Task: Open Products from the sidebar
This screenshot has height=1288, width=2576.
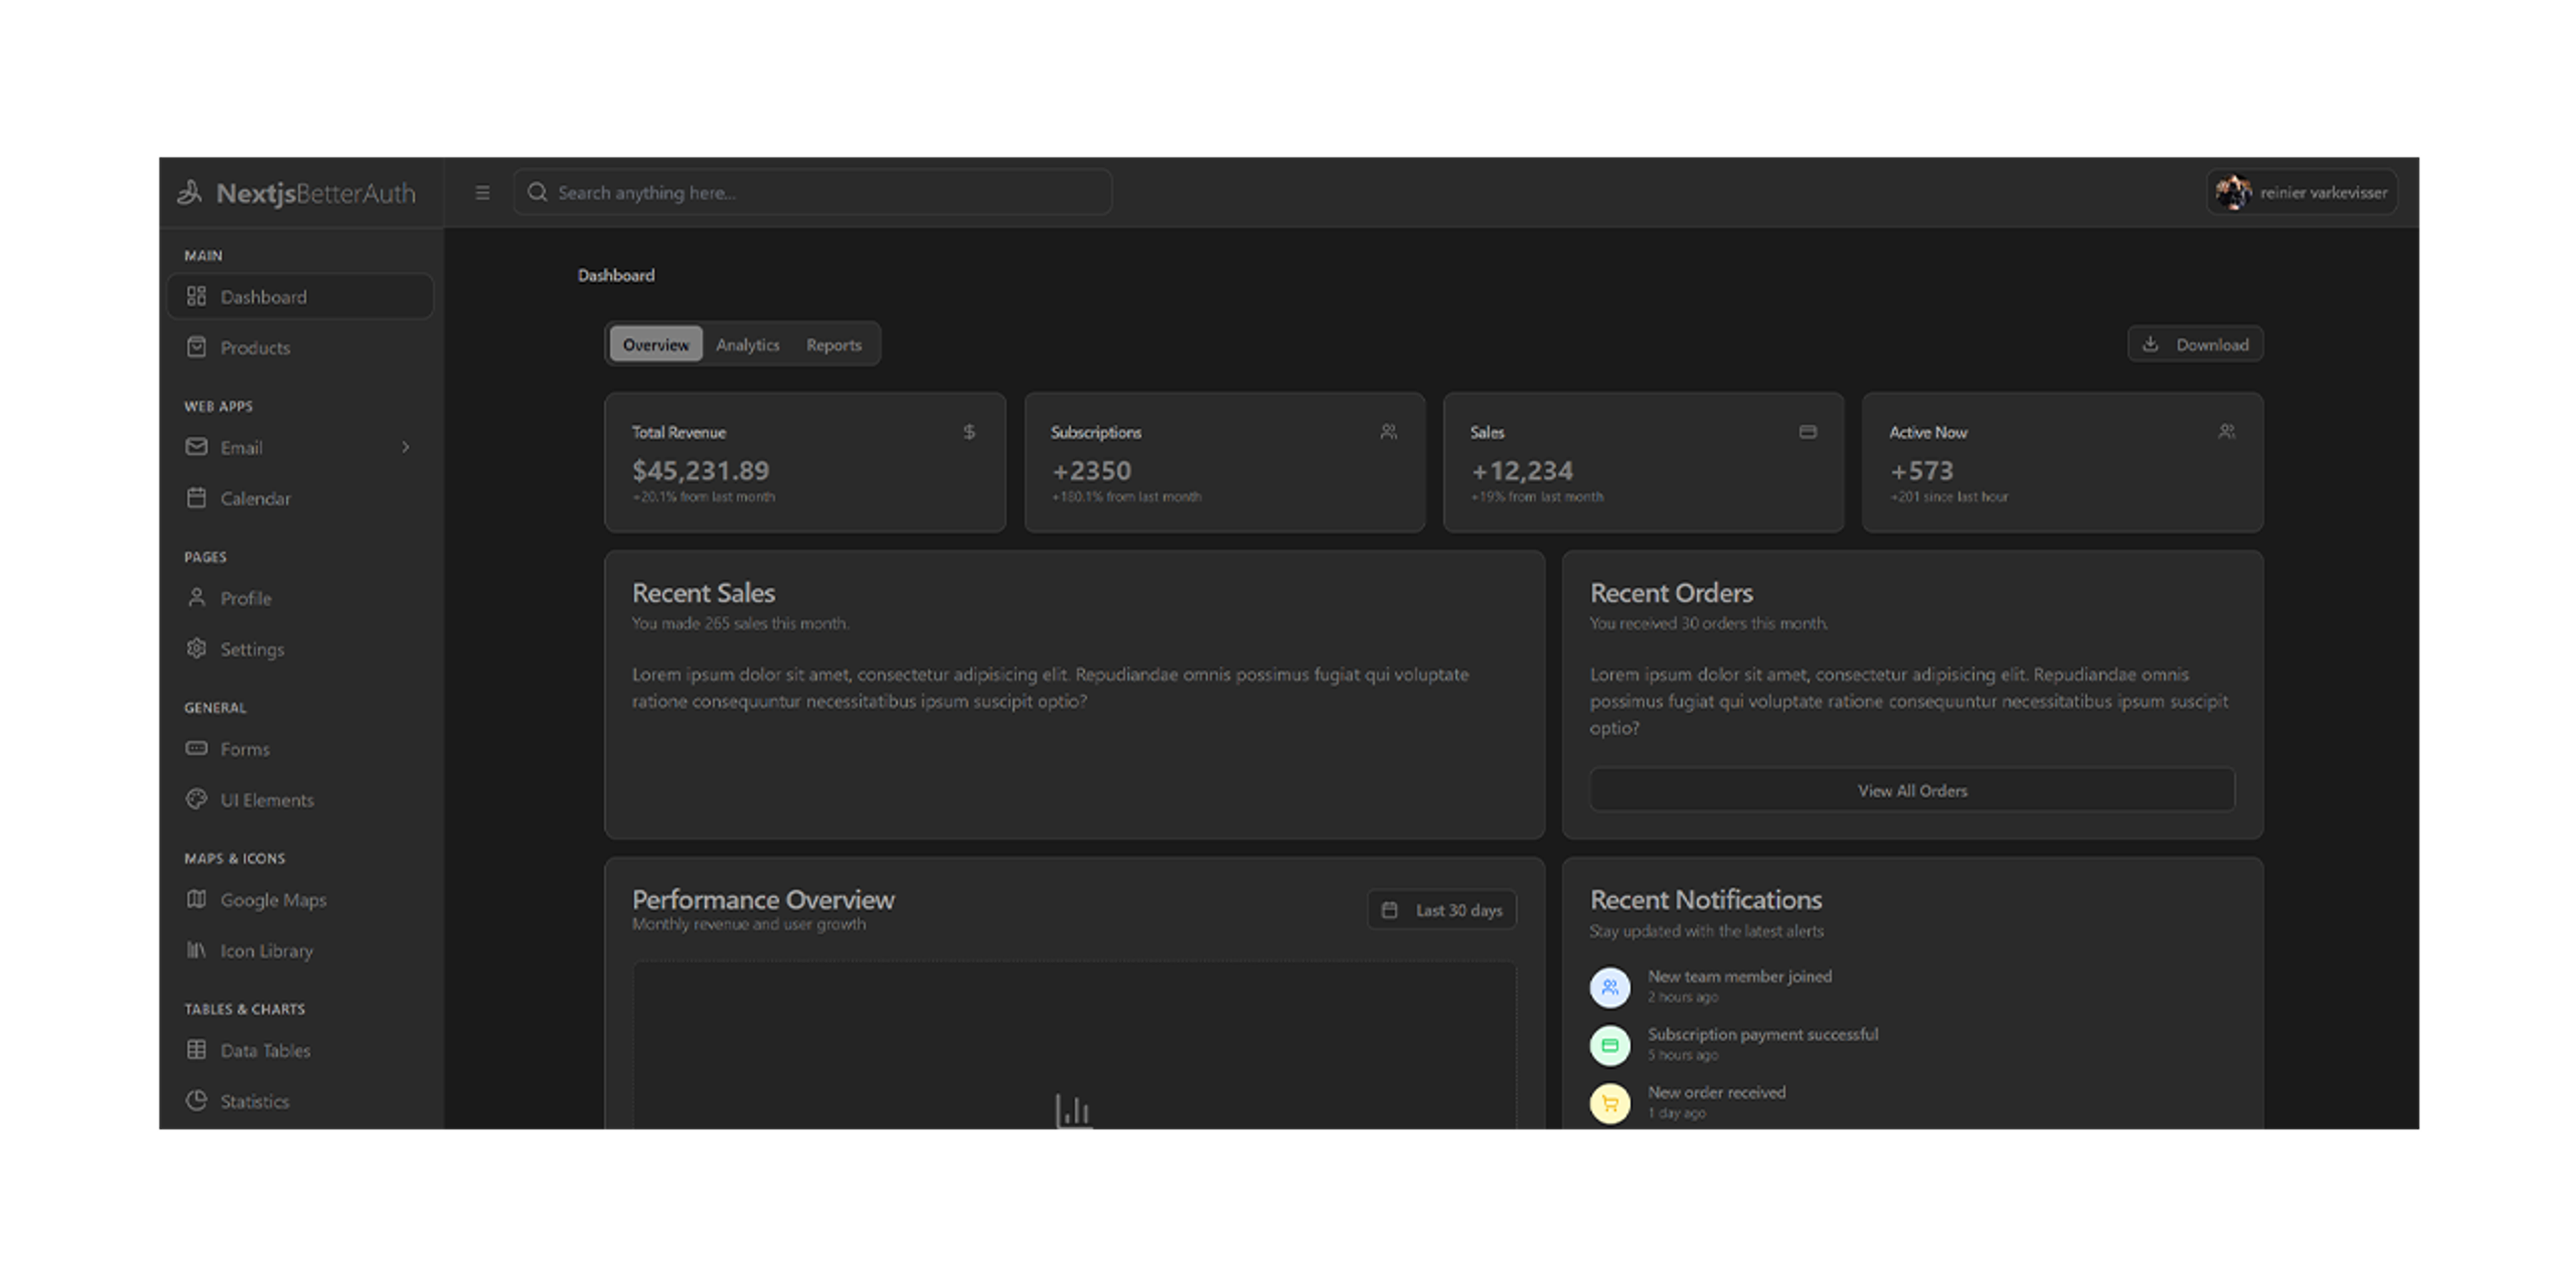Action: 255,348
